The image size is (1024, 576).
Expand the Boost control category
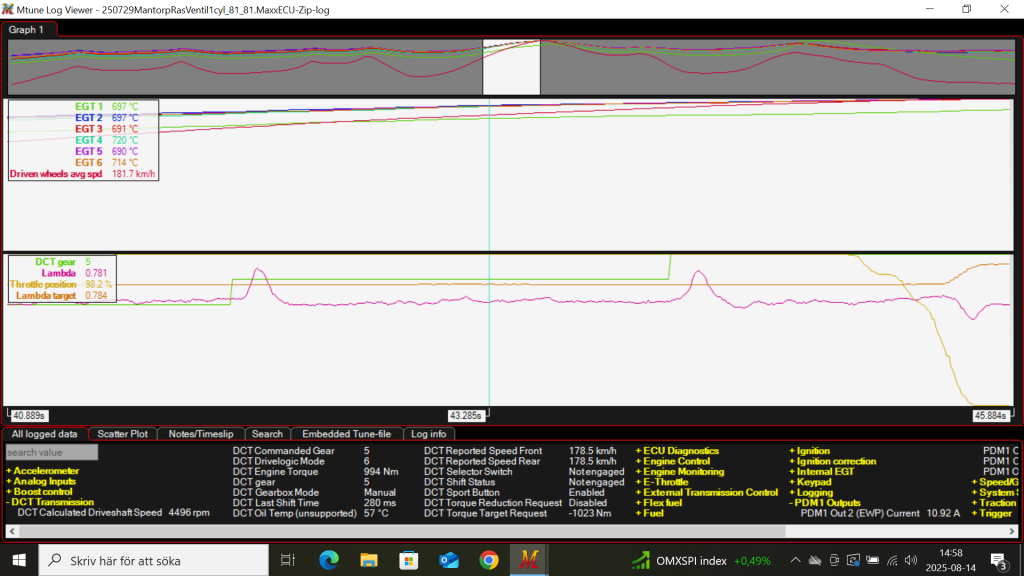click(x=39, y=492)
